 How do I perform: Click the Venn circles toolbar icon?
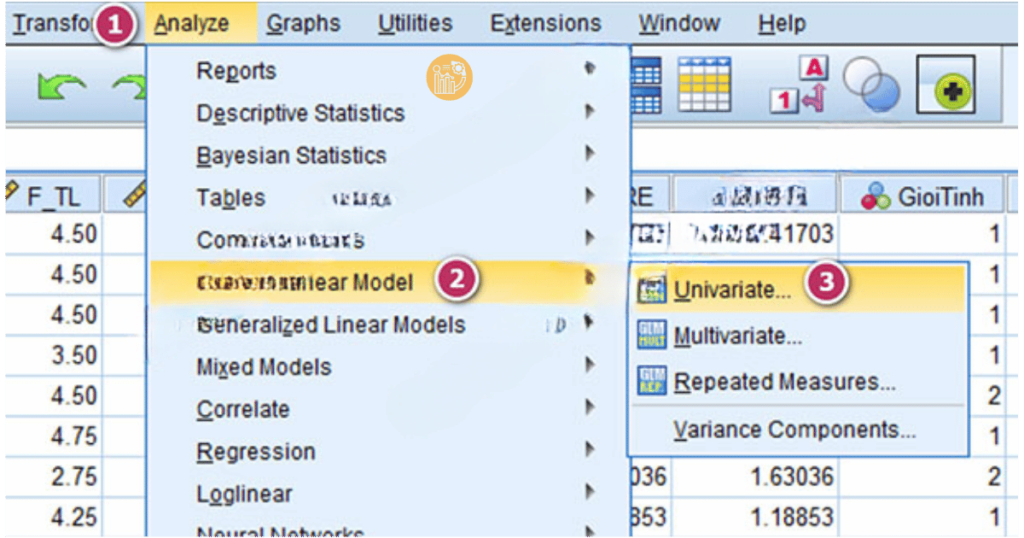[x=870, y=87]
